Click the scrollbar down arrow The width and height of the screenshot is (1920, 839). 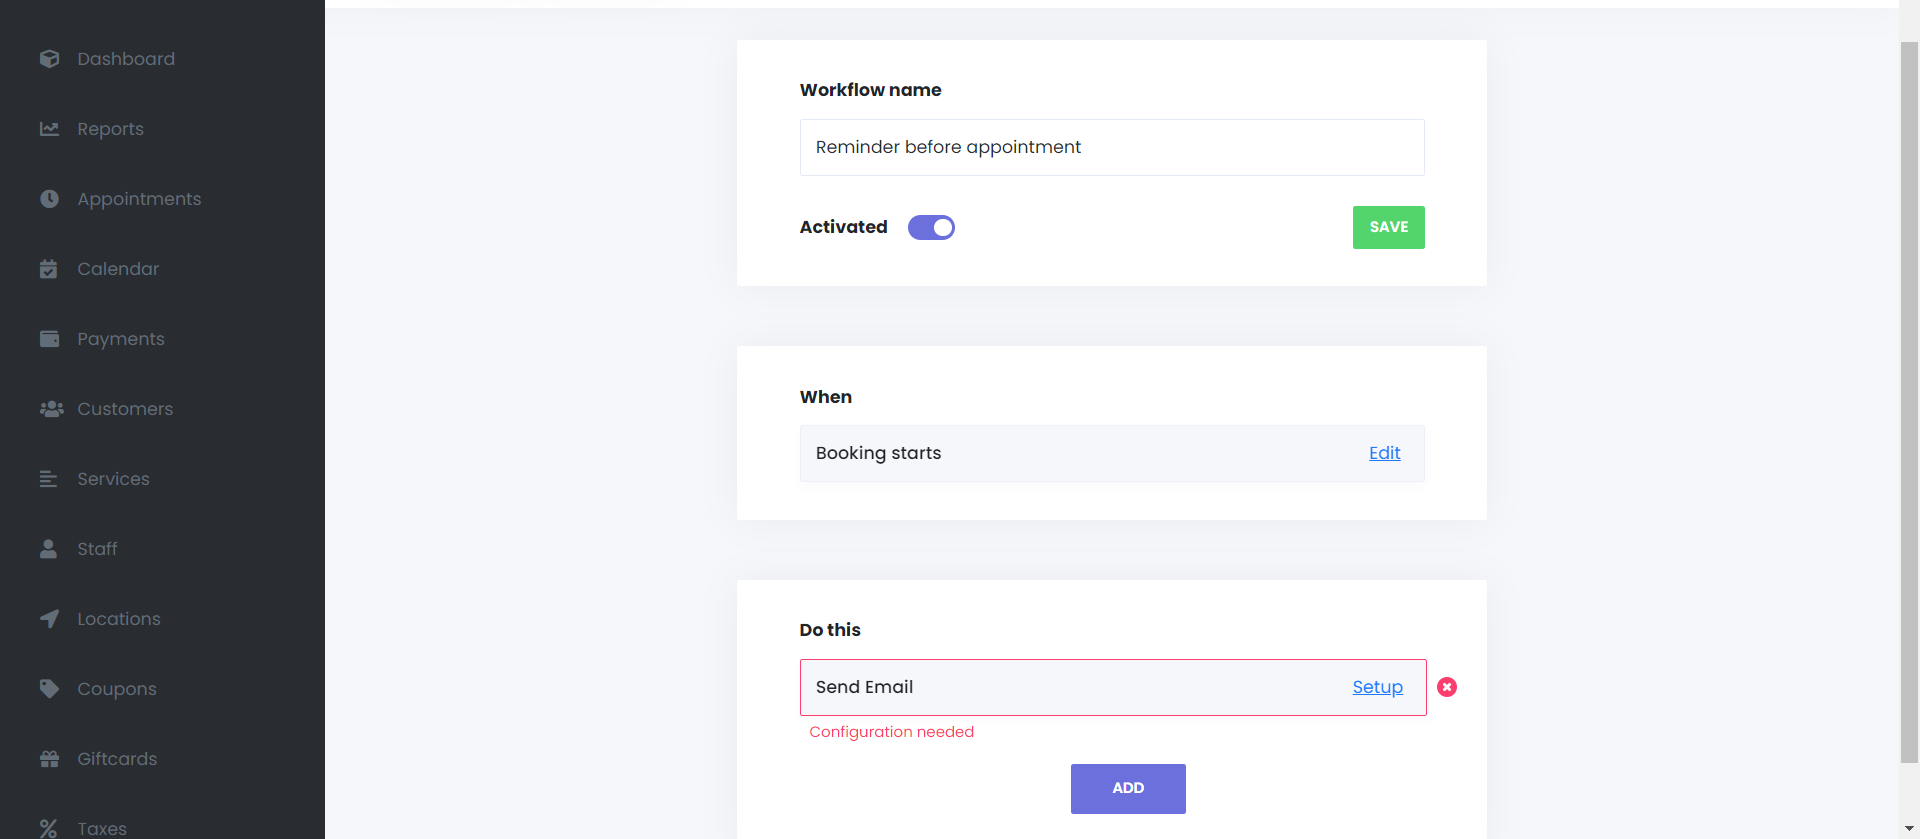coord(1909,829)
